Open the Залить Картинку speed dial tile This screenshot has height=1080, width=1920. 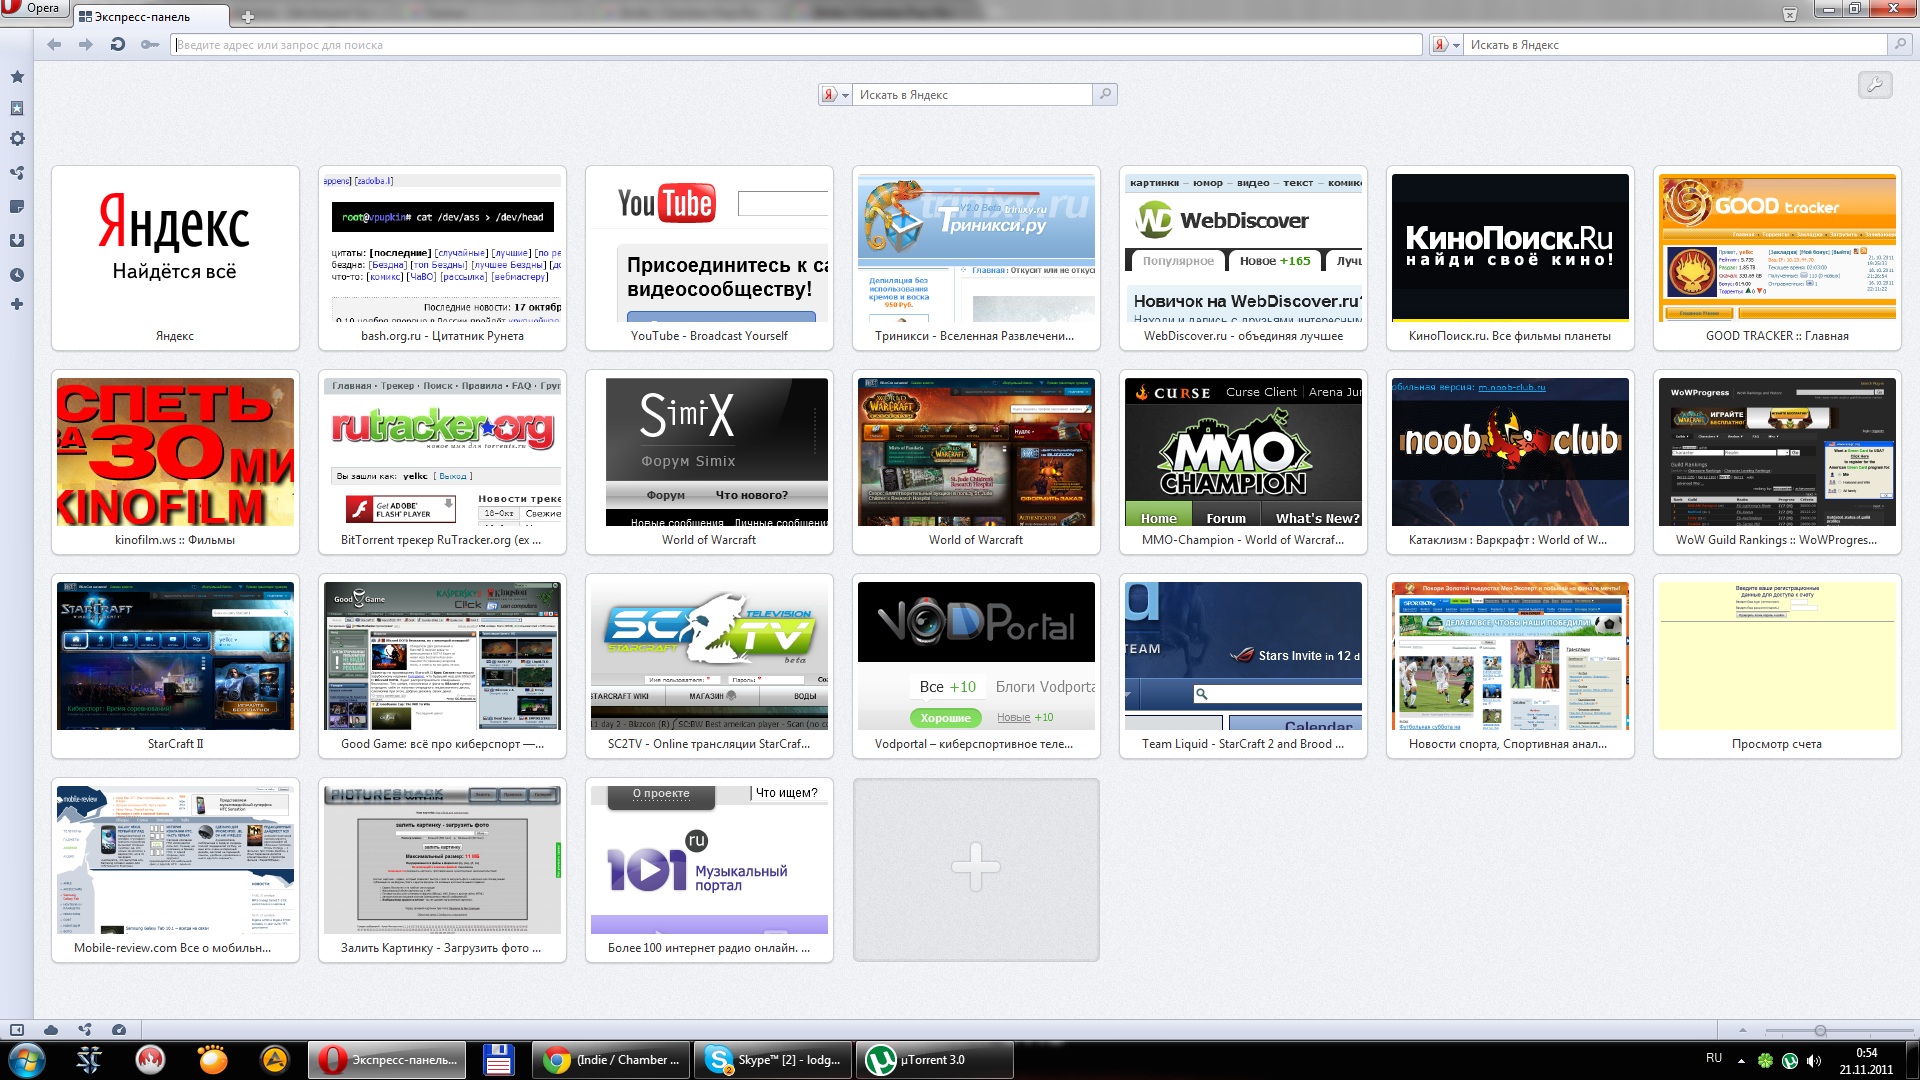[442, 870]
